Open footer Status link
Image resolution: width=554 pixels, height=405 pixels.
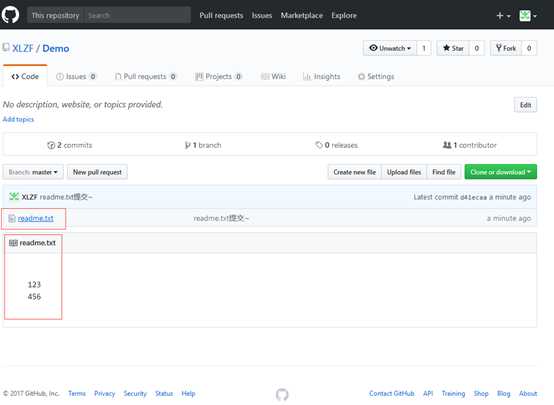pos(164,393)
